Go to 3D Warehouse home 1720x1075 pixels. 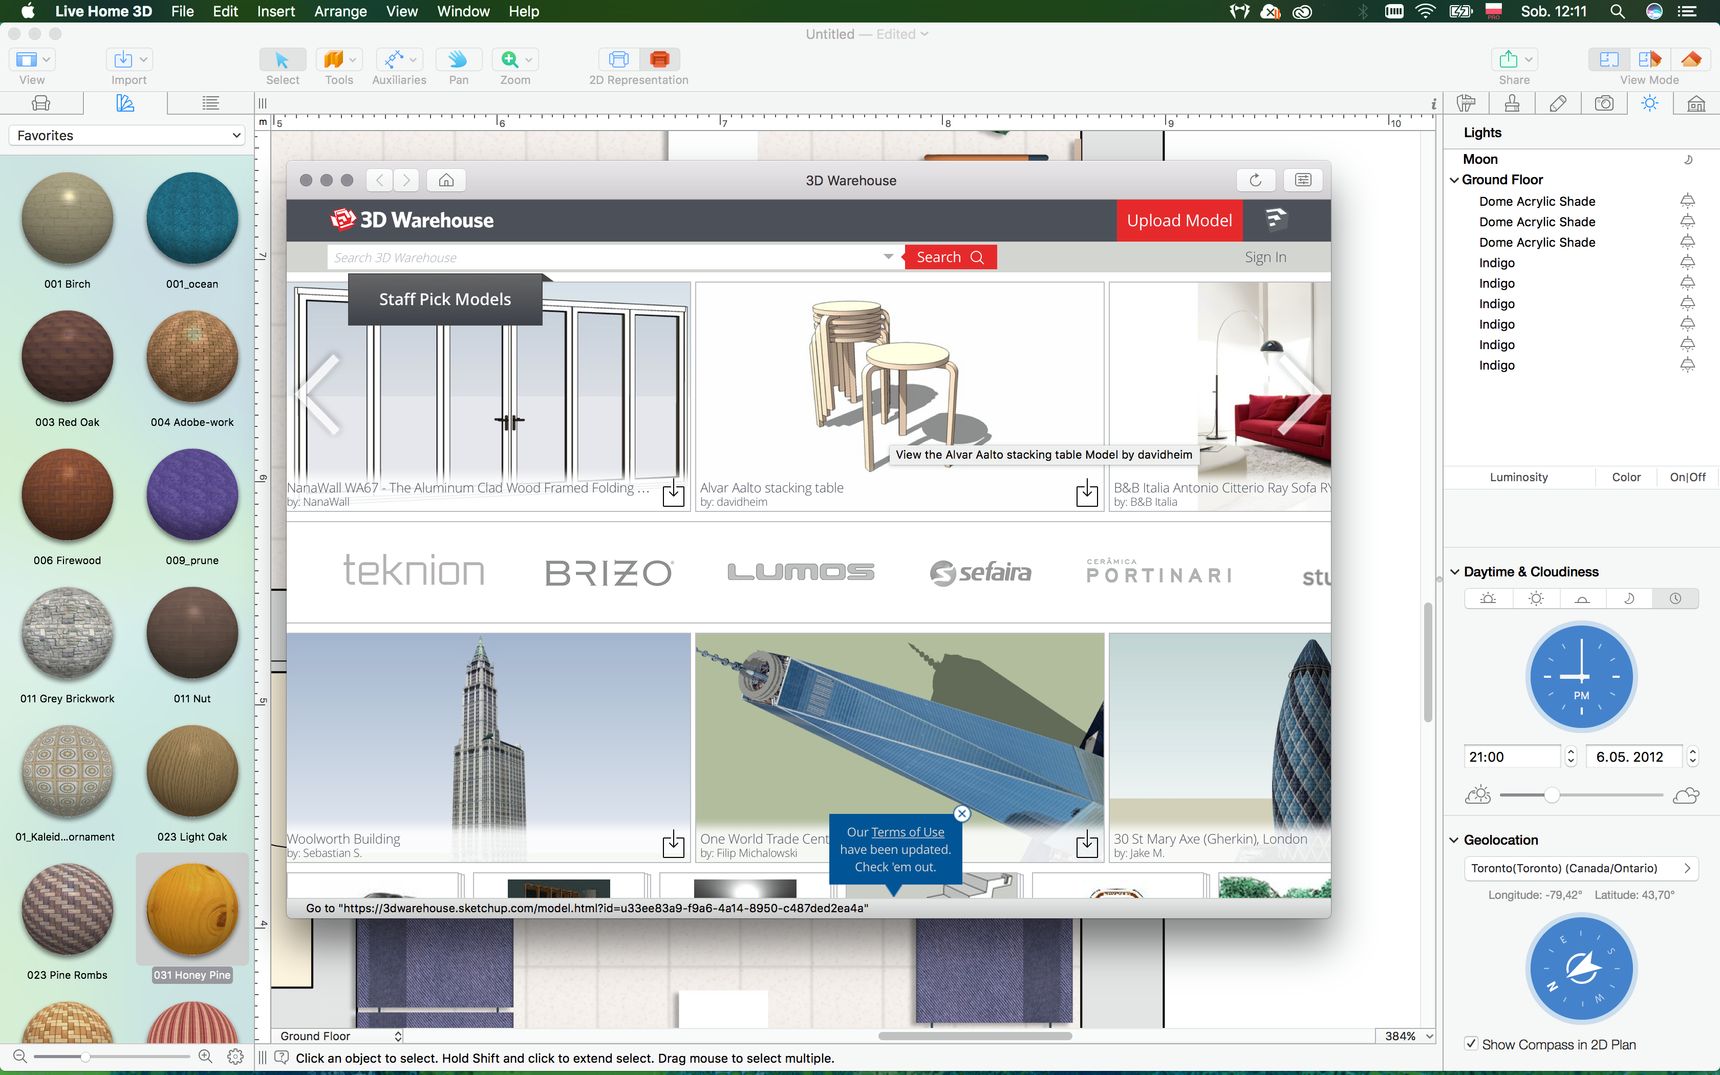coord(446,180)
